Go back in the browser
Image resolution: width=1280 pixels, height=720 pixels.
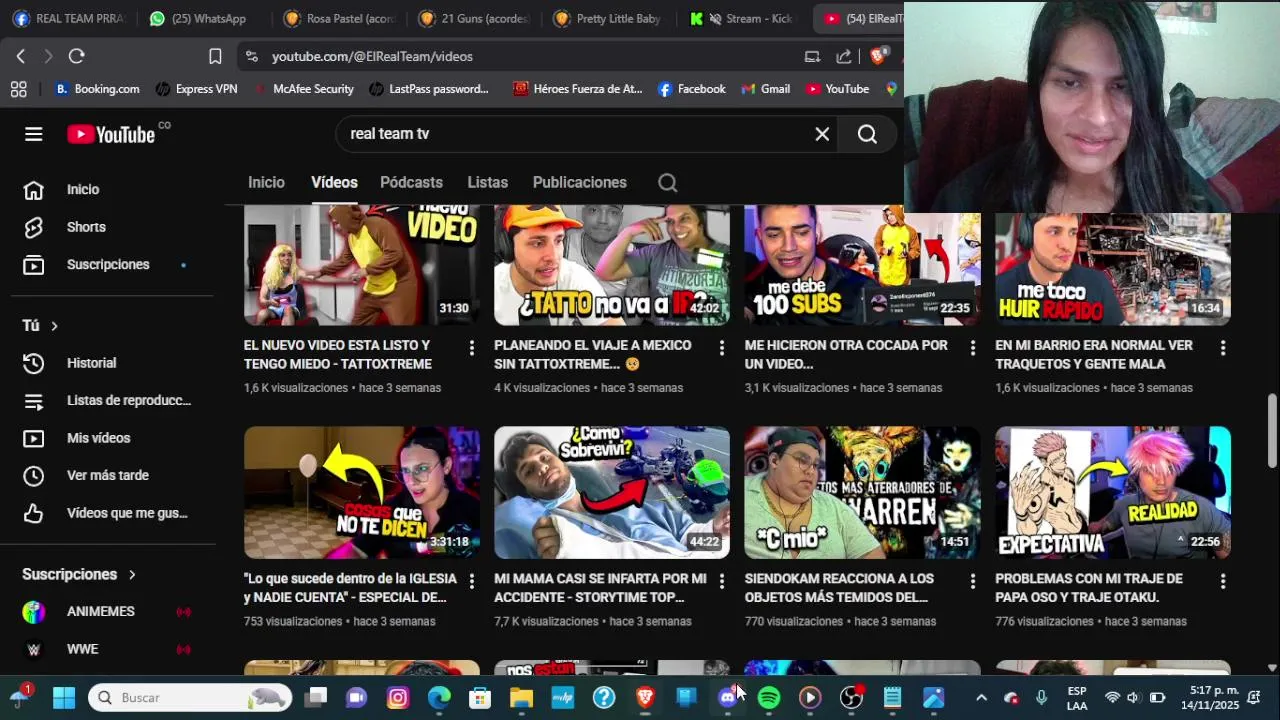(21, 56)
